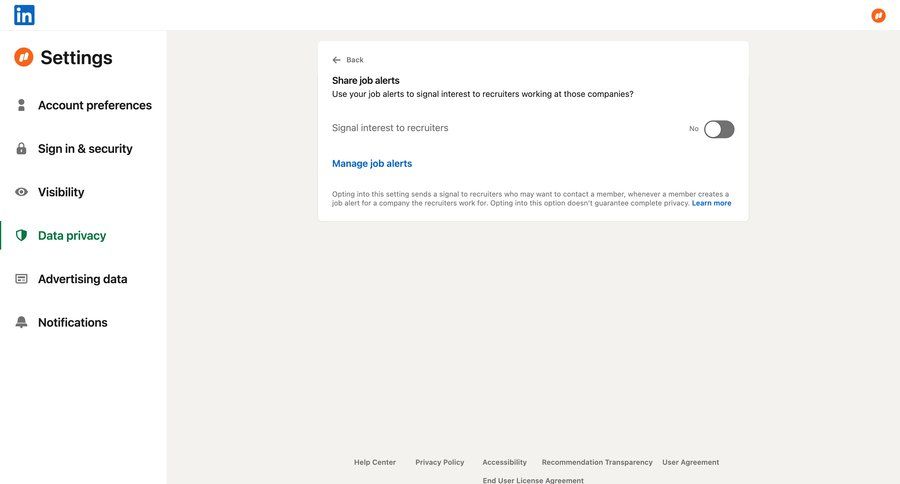Click the Sign in & security lock icon
This screenshot has height=484, width=900.
coord(21,149)
